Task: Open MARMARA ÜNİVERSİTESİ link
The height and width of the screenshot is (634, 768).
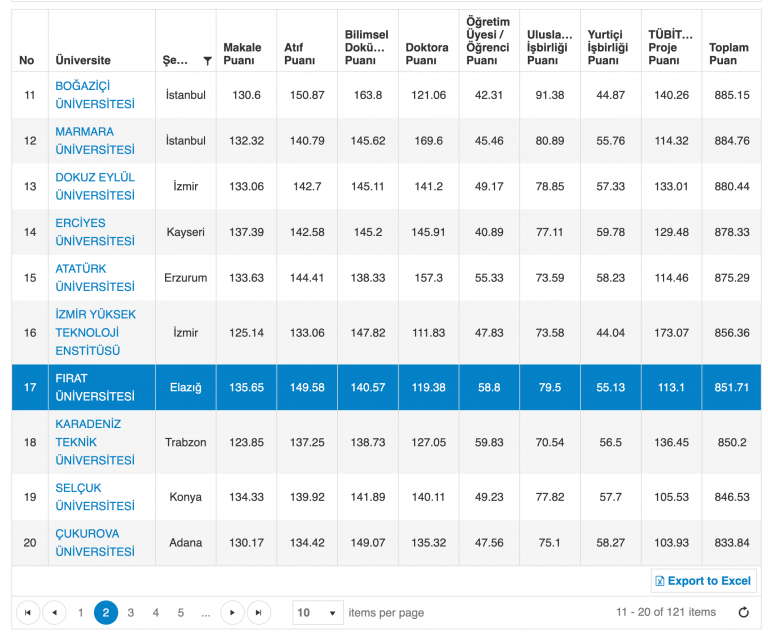Action: (x=95, y=141)
